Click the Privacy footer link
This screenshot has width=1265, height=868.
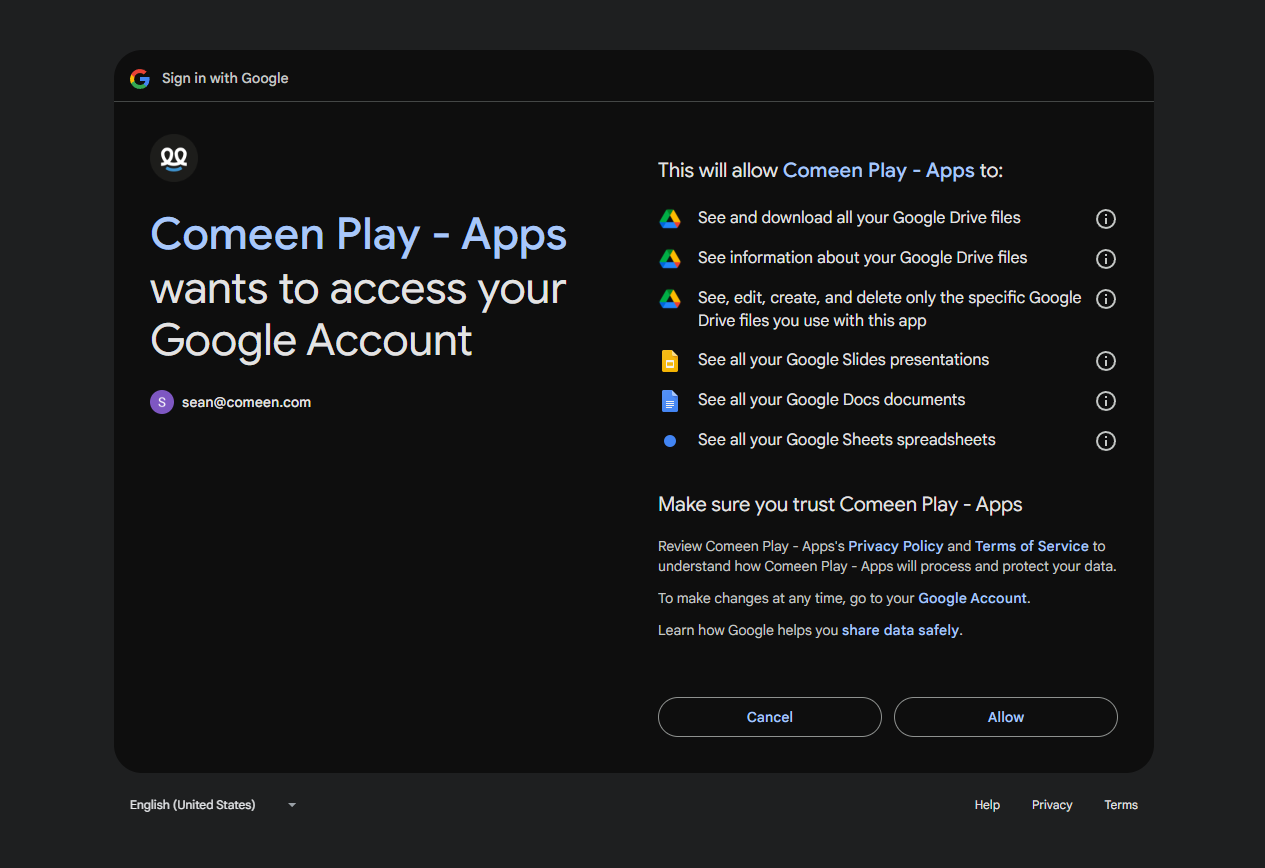[x=1052, y=805]
